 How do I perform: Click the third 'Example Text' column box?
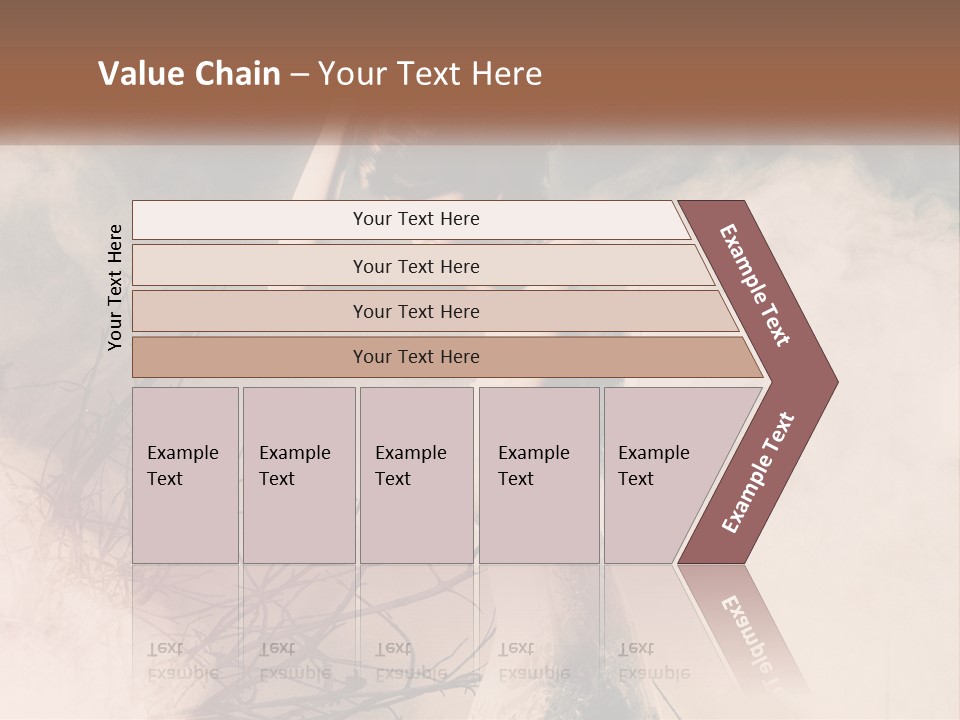(417, 475)
